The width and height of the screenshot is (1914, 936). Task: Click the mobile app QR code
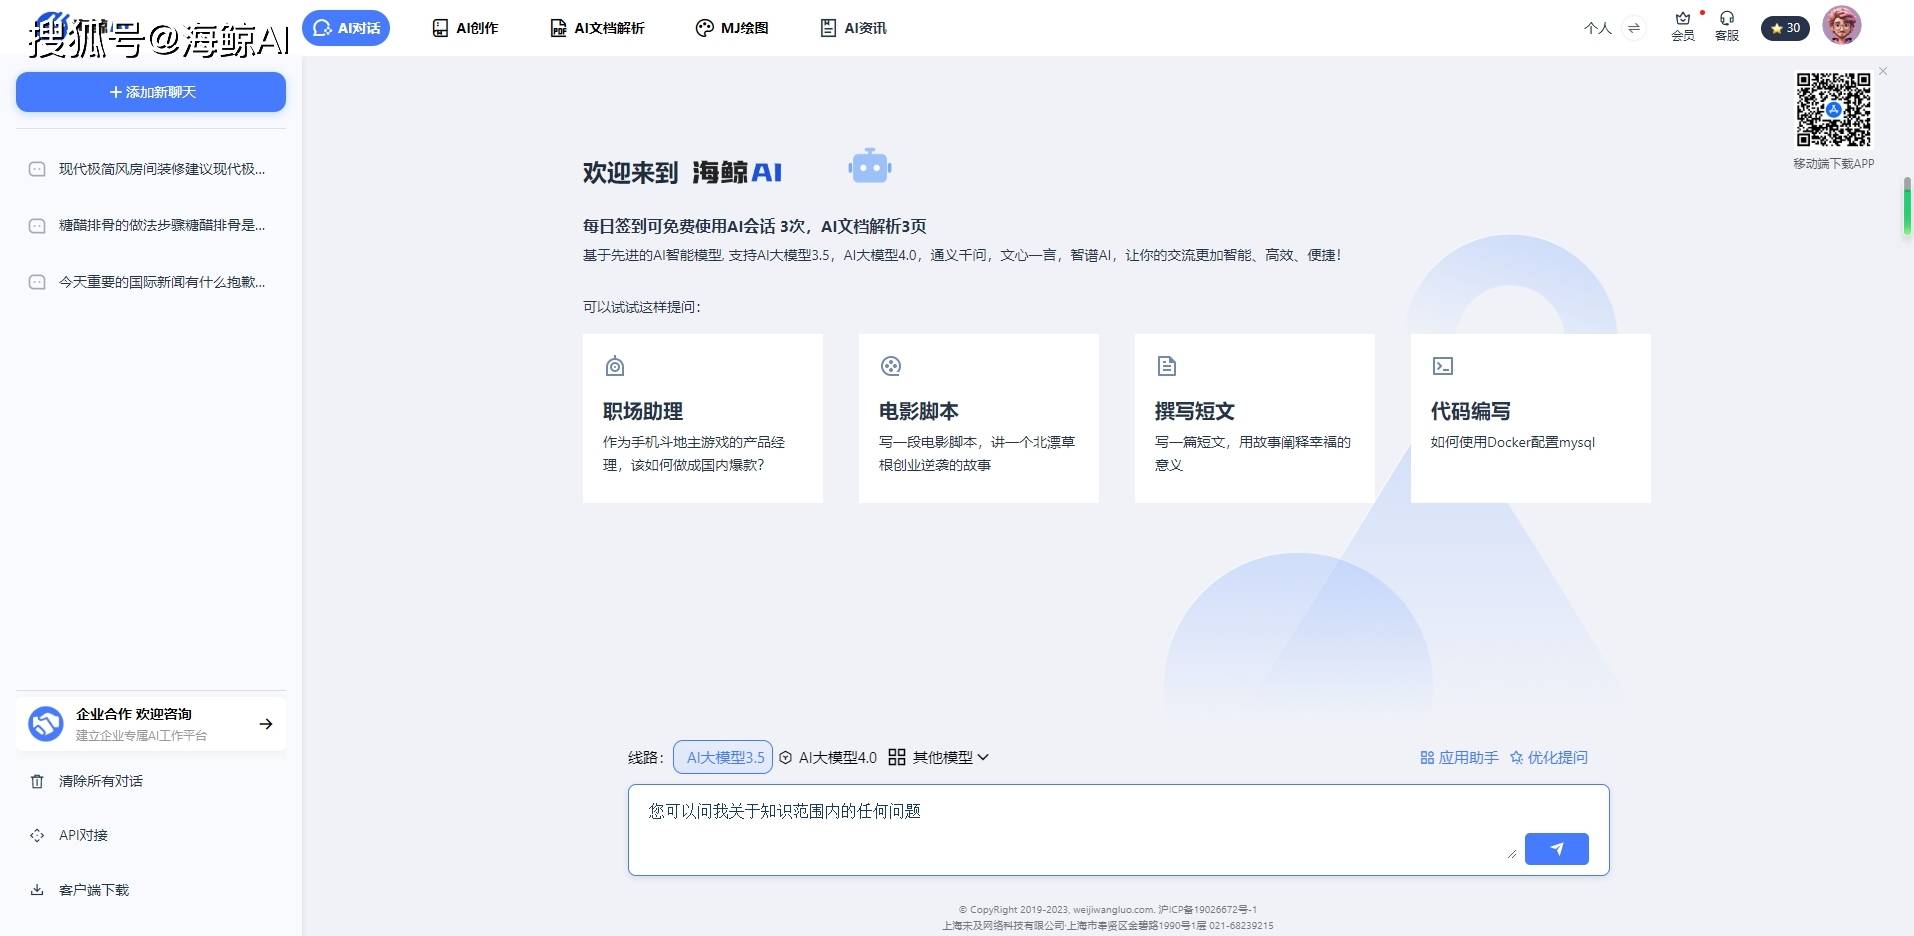pos(1833,110)
